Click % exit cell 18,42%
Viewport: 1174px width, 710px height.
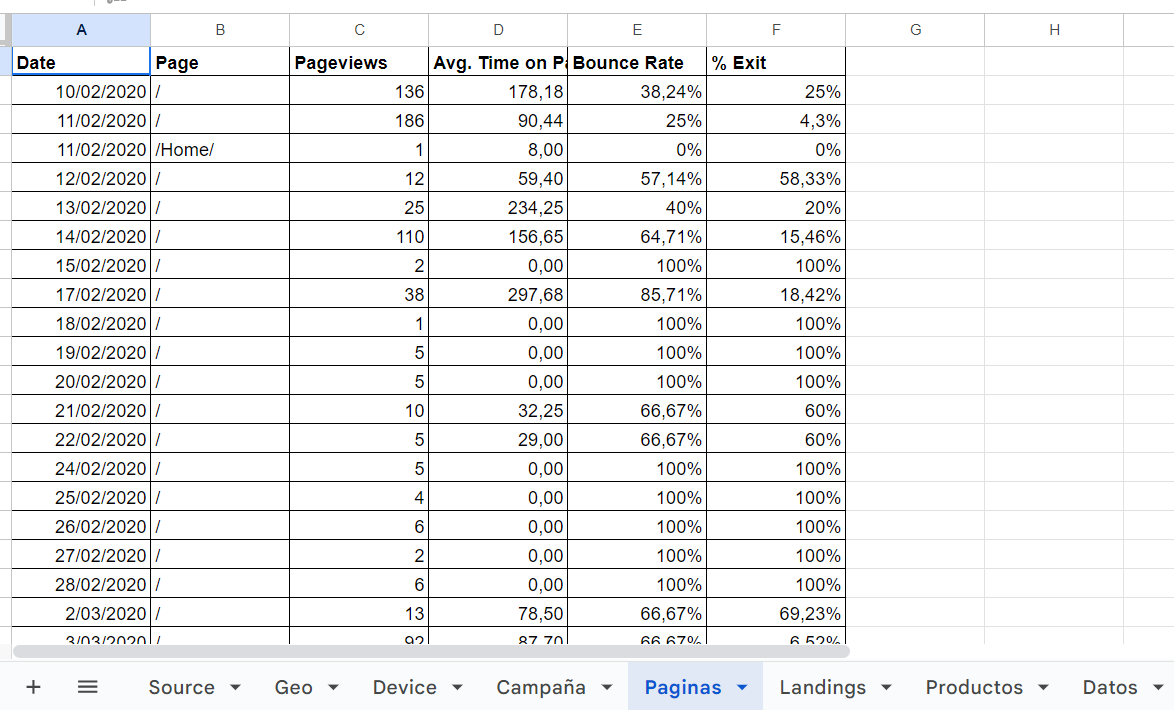(776, 294)
